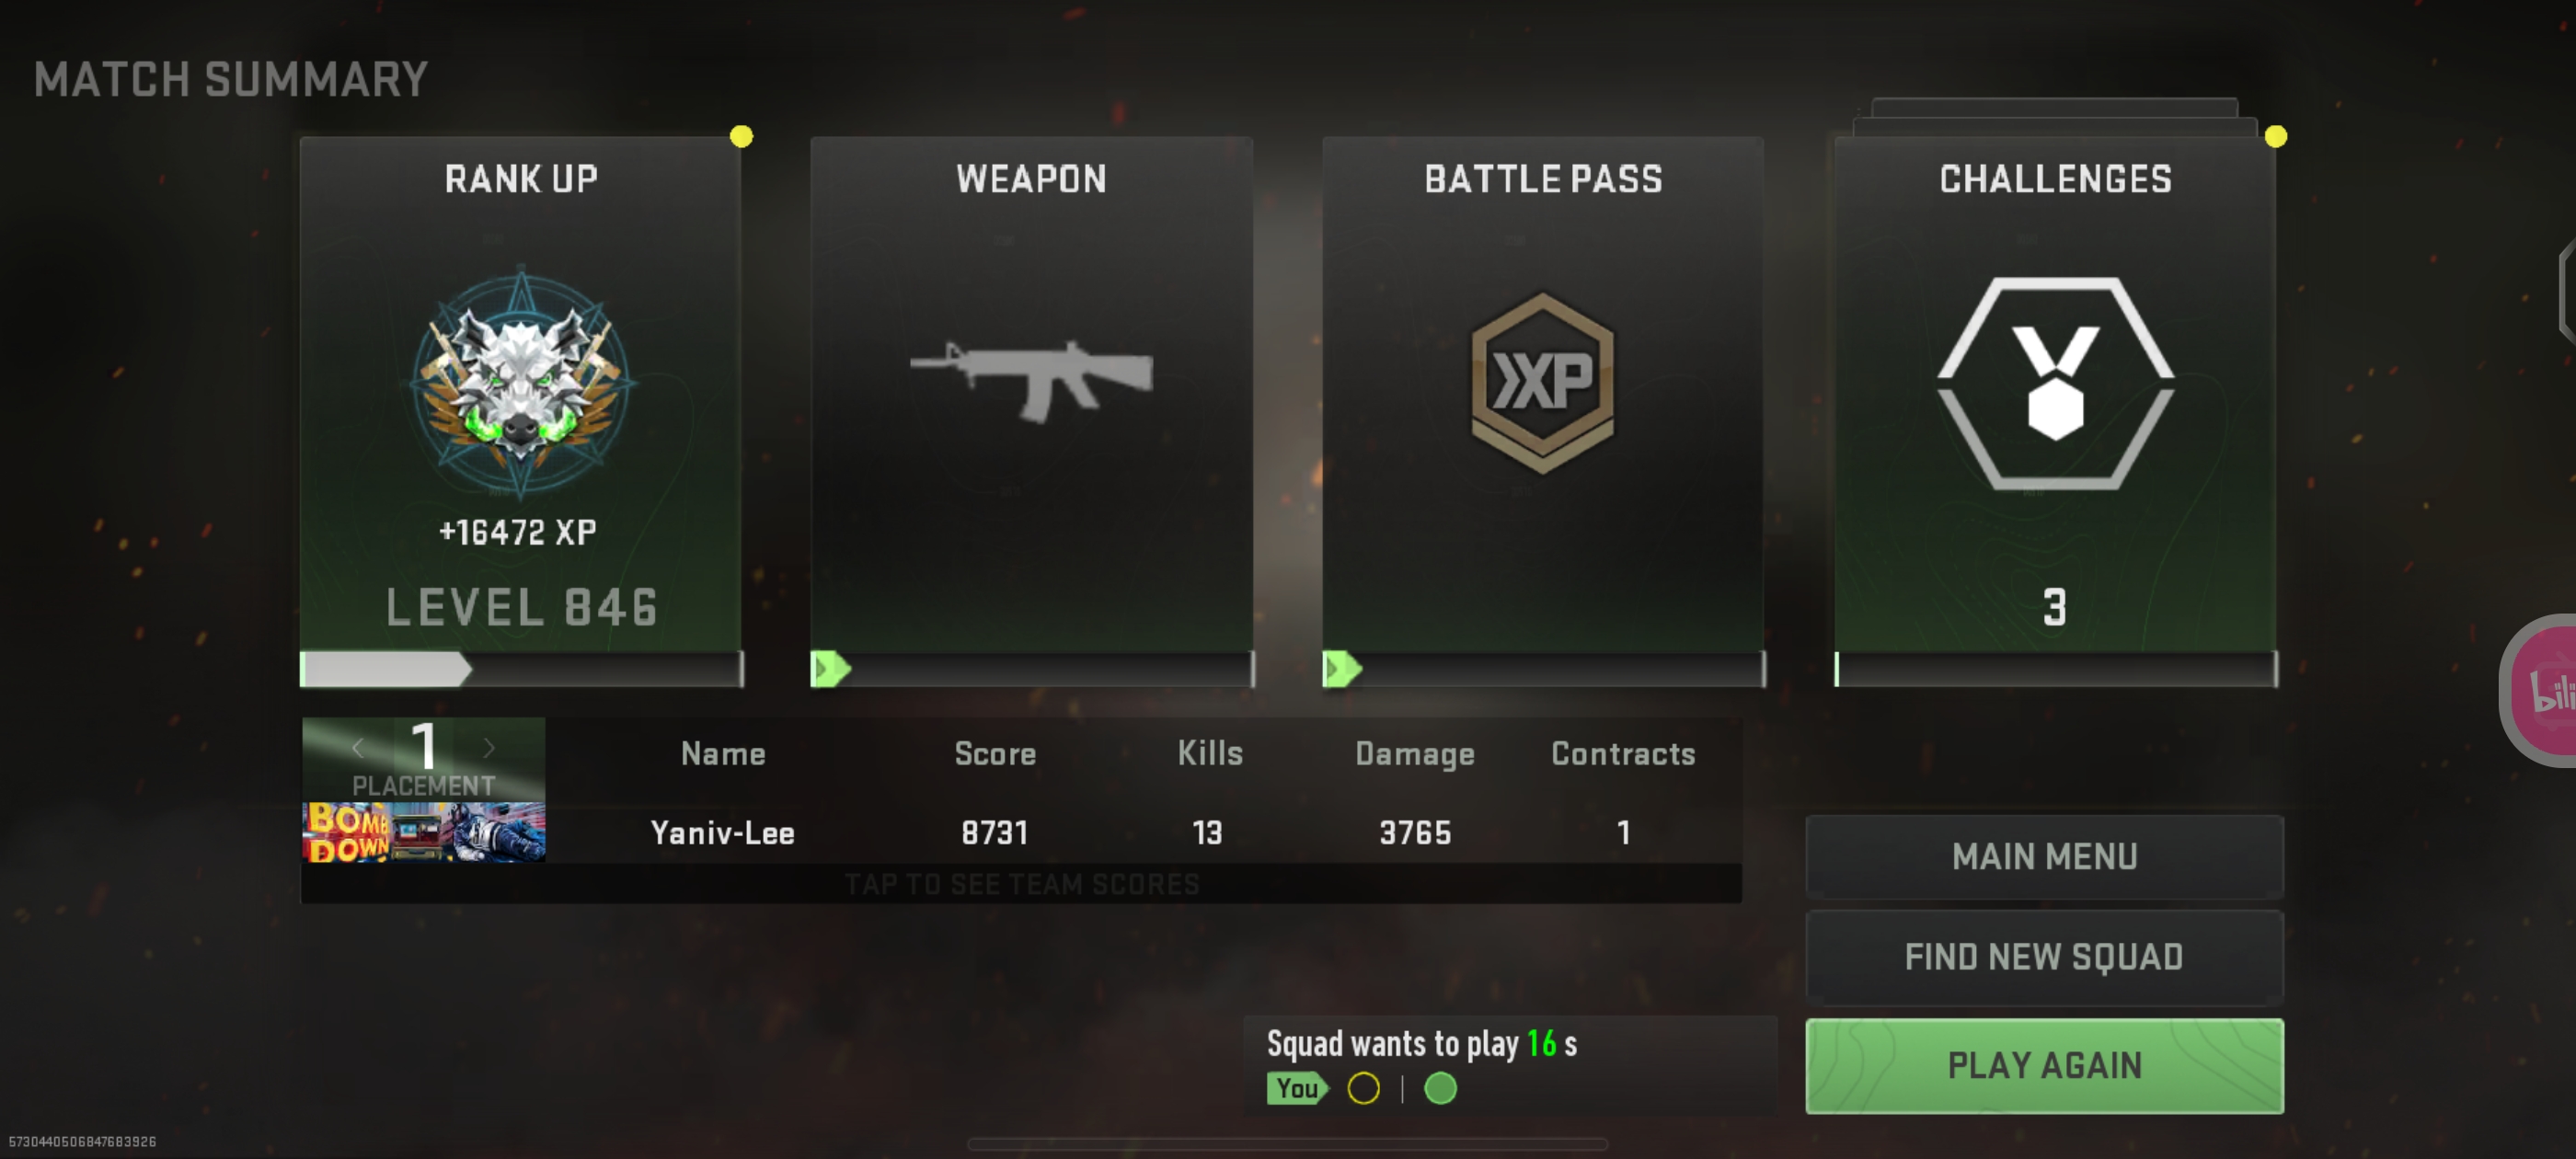Open the Battle Pass XP hexagon icon
This screenshot has width=2576, height=1159.
click(1542, 382)
